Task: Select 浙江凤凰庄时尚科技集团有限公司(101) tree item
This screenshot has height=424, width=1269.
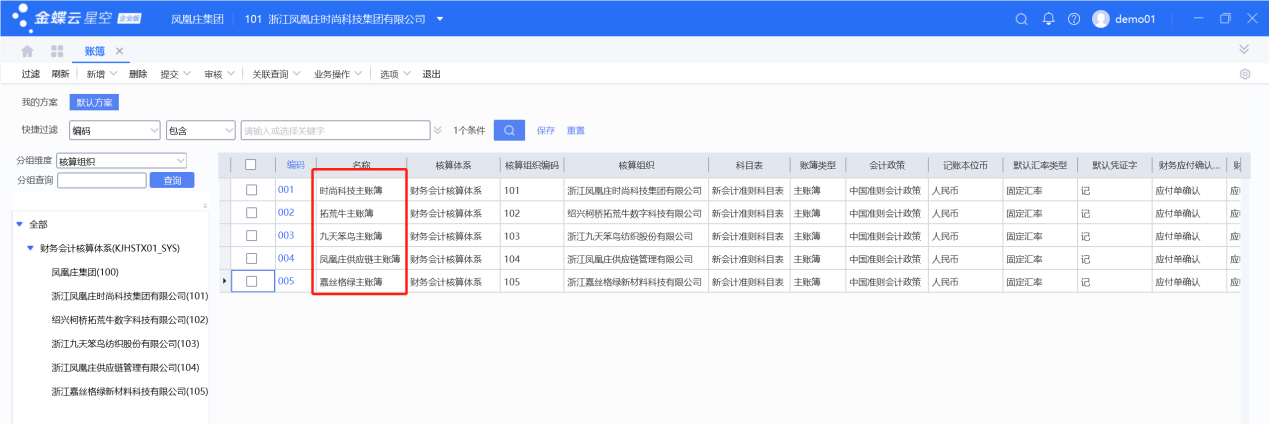Action: click(x=130, y=296)
